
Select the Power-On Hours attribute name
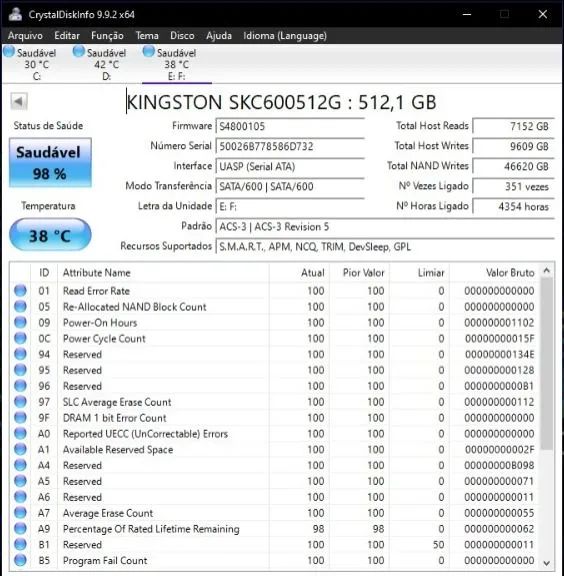(100, 323)
